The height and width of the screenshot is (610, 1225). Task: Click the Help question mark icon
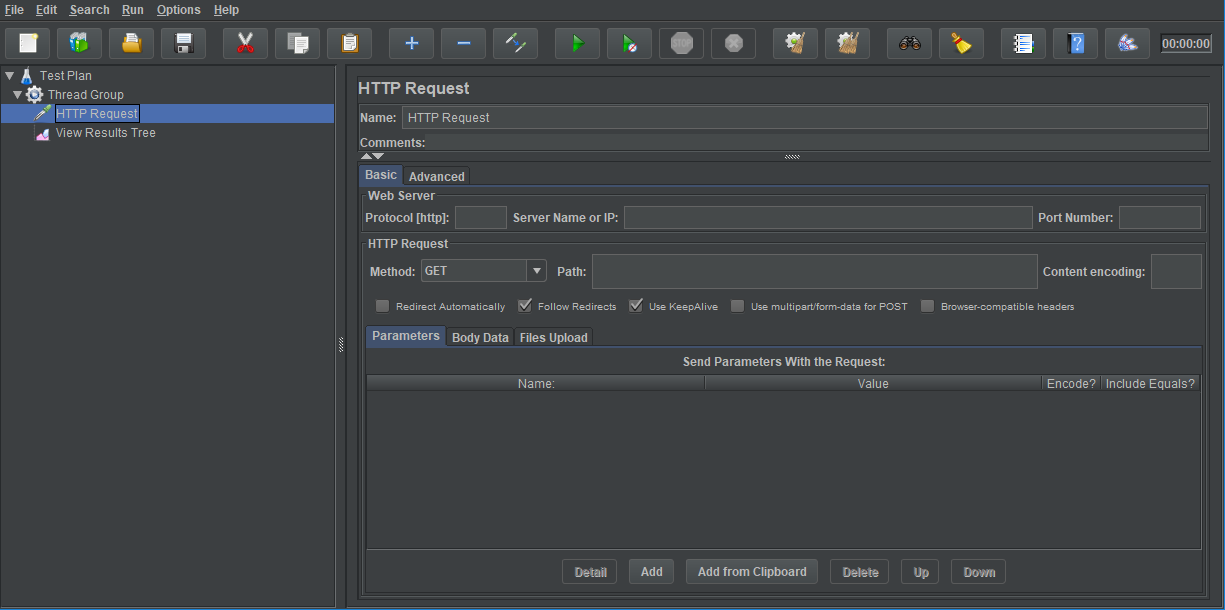(x=1075, y=43)
